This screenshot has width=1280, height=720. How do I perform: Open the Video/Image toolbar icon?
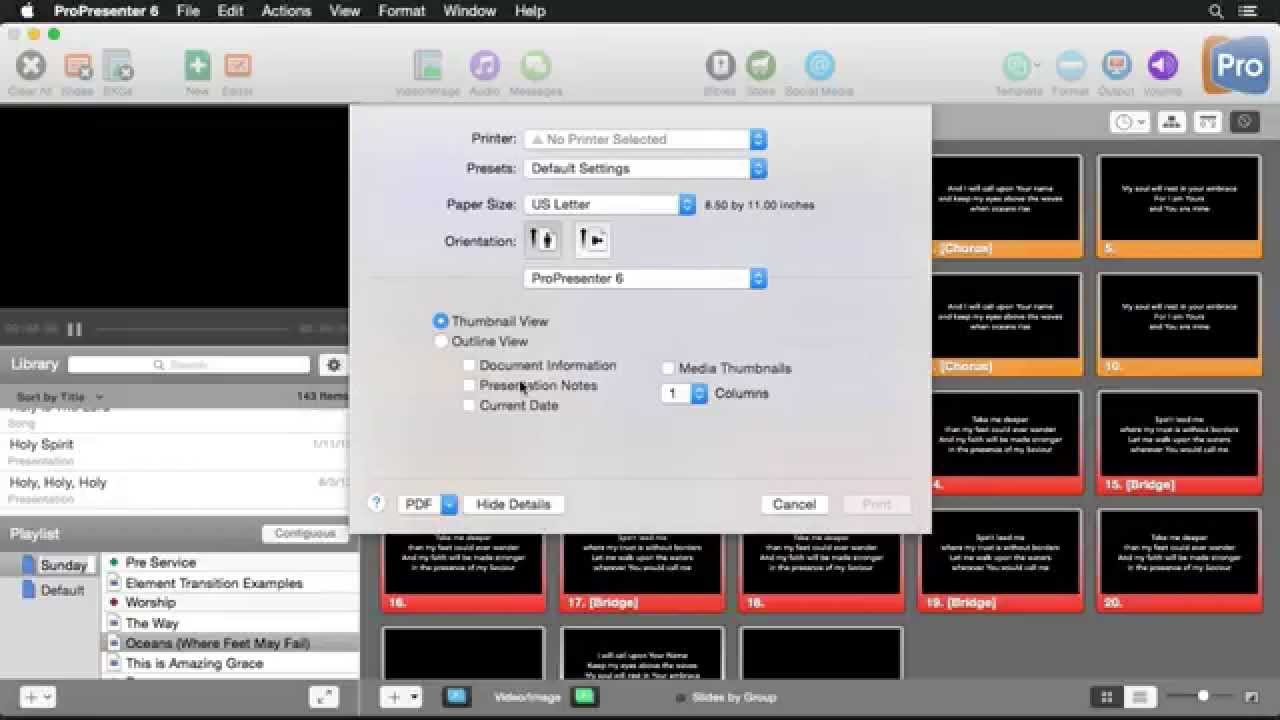tap(428, 66)
